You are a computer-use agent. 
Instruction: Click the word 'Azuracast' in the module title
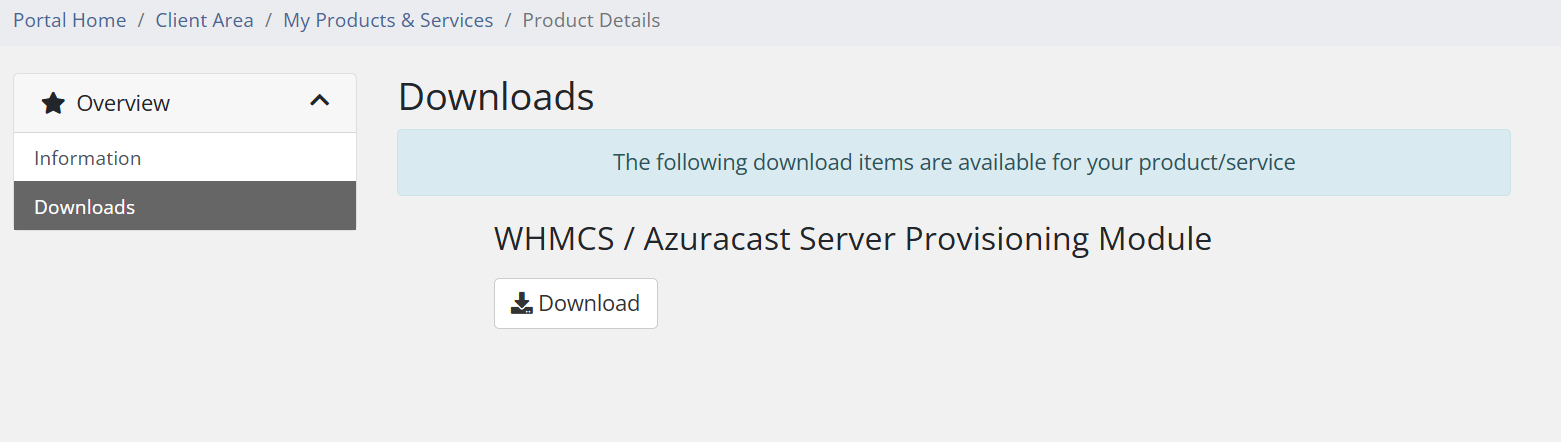(716, 239)
